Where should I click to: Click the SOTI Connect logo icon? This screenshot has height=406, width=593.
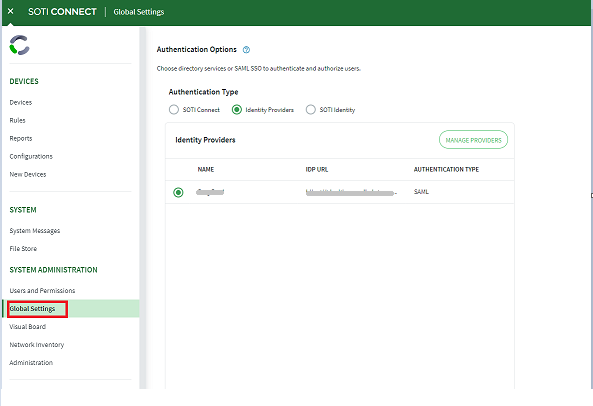click(19, 45)
